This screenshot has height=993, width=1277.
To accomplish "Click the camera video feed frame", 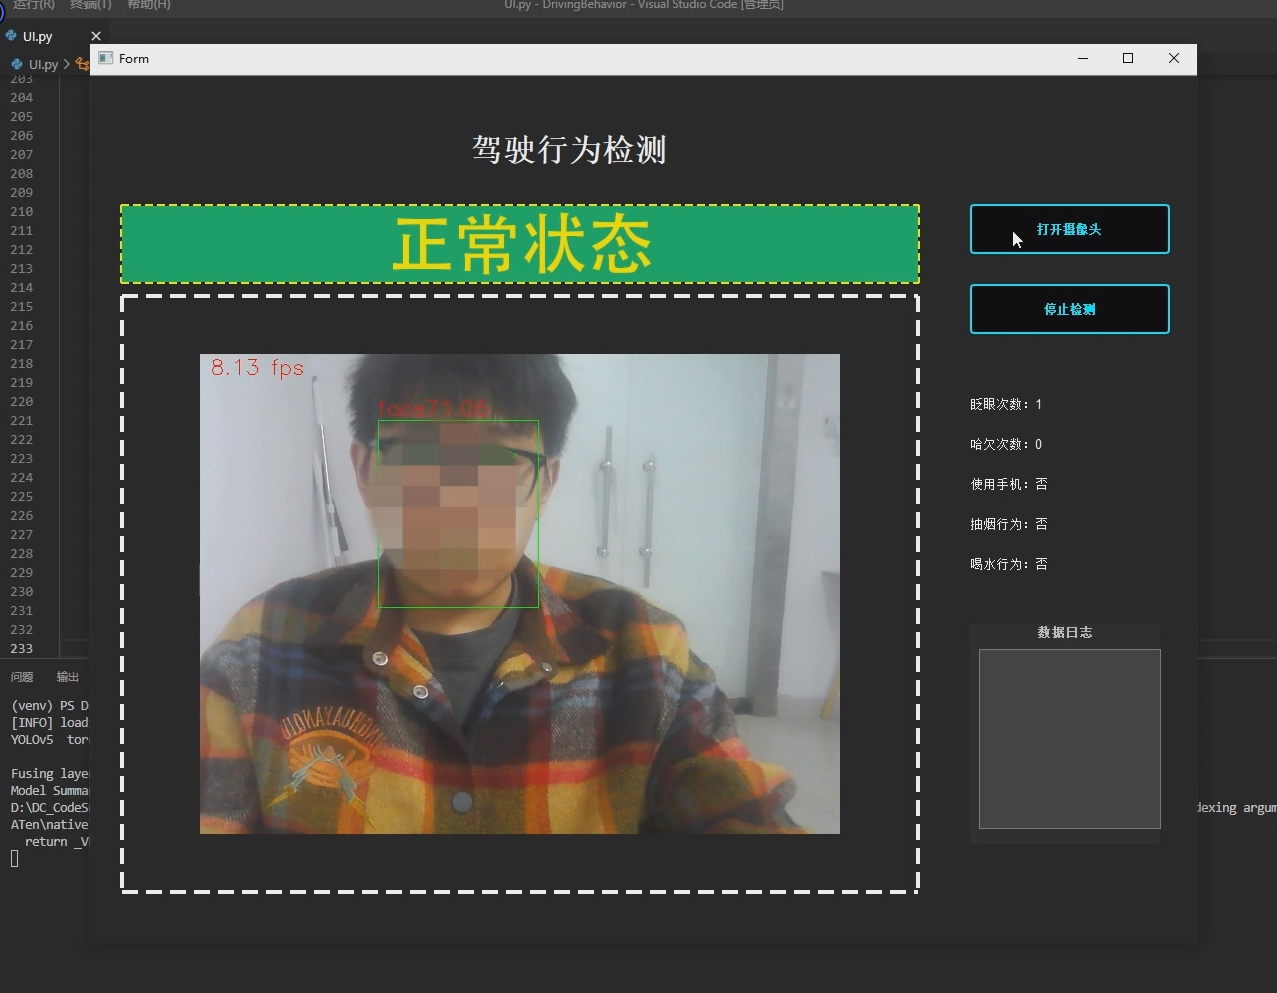I will coord(520,593).
